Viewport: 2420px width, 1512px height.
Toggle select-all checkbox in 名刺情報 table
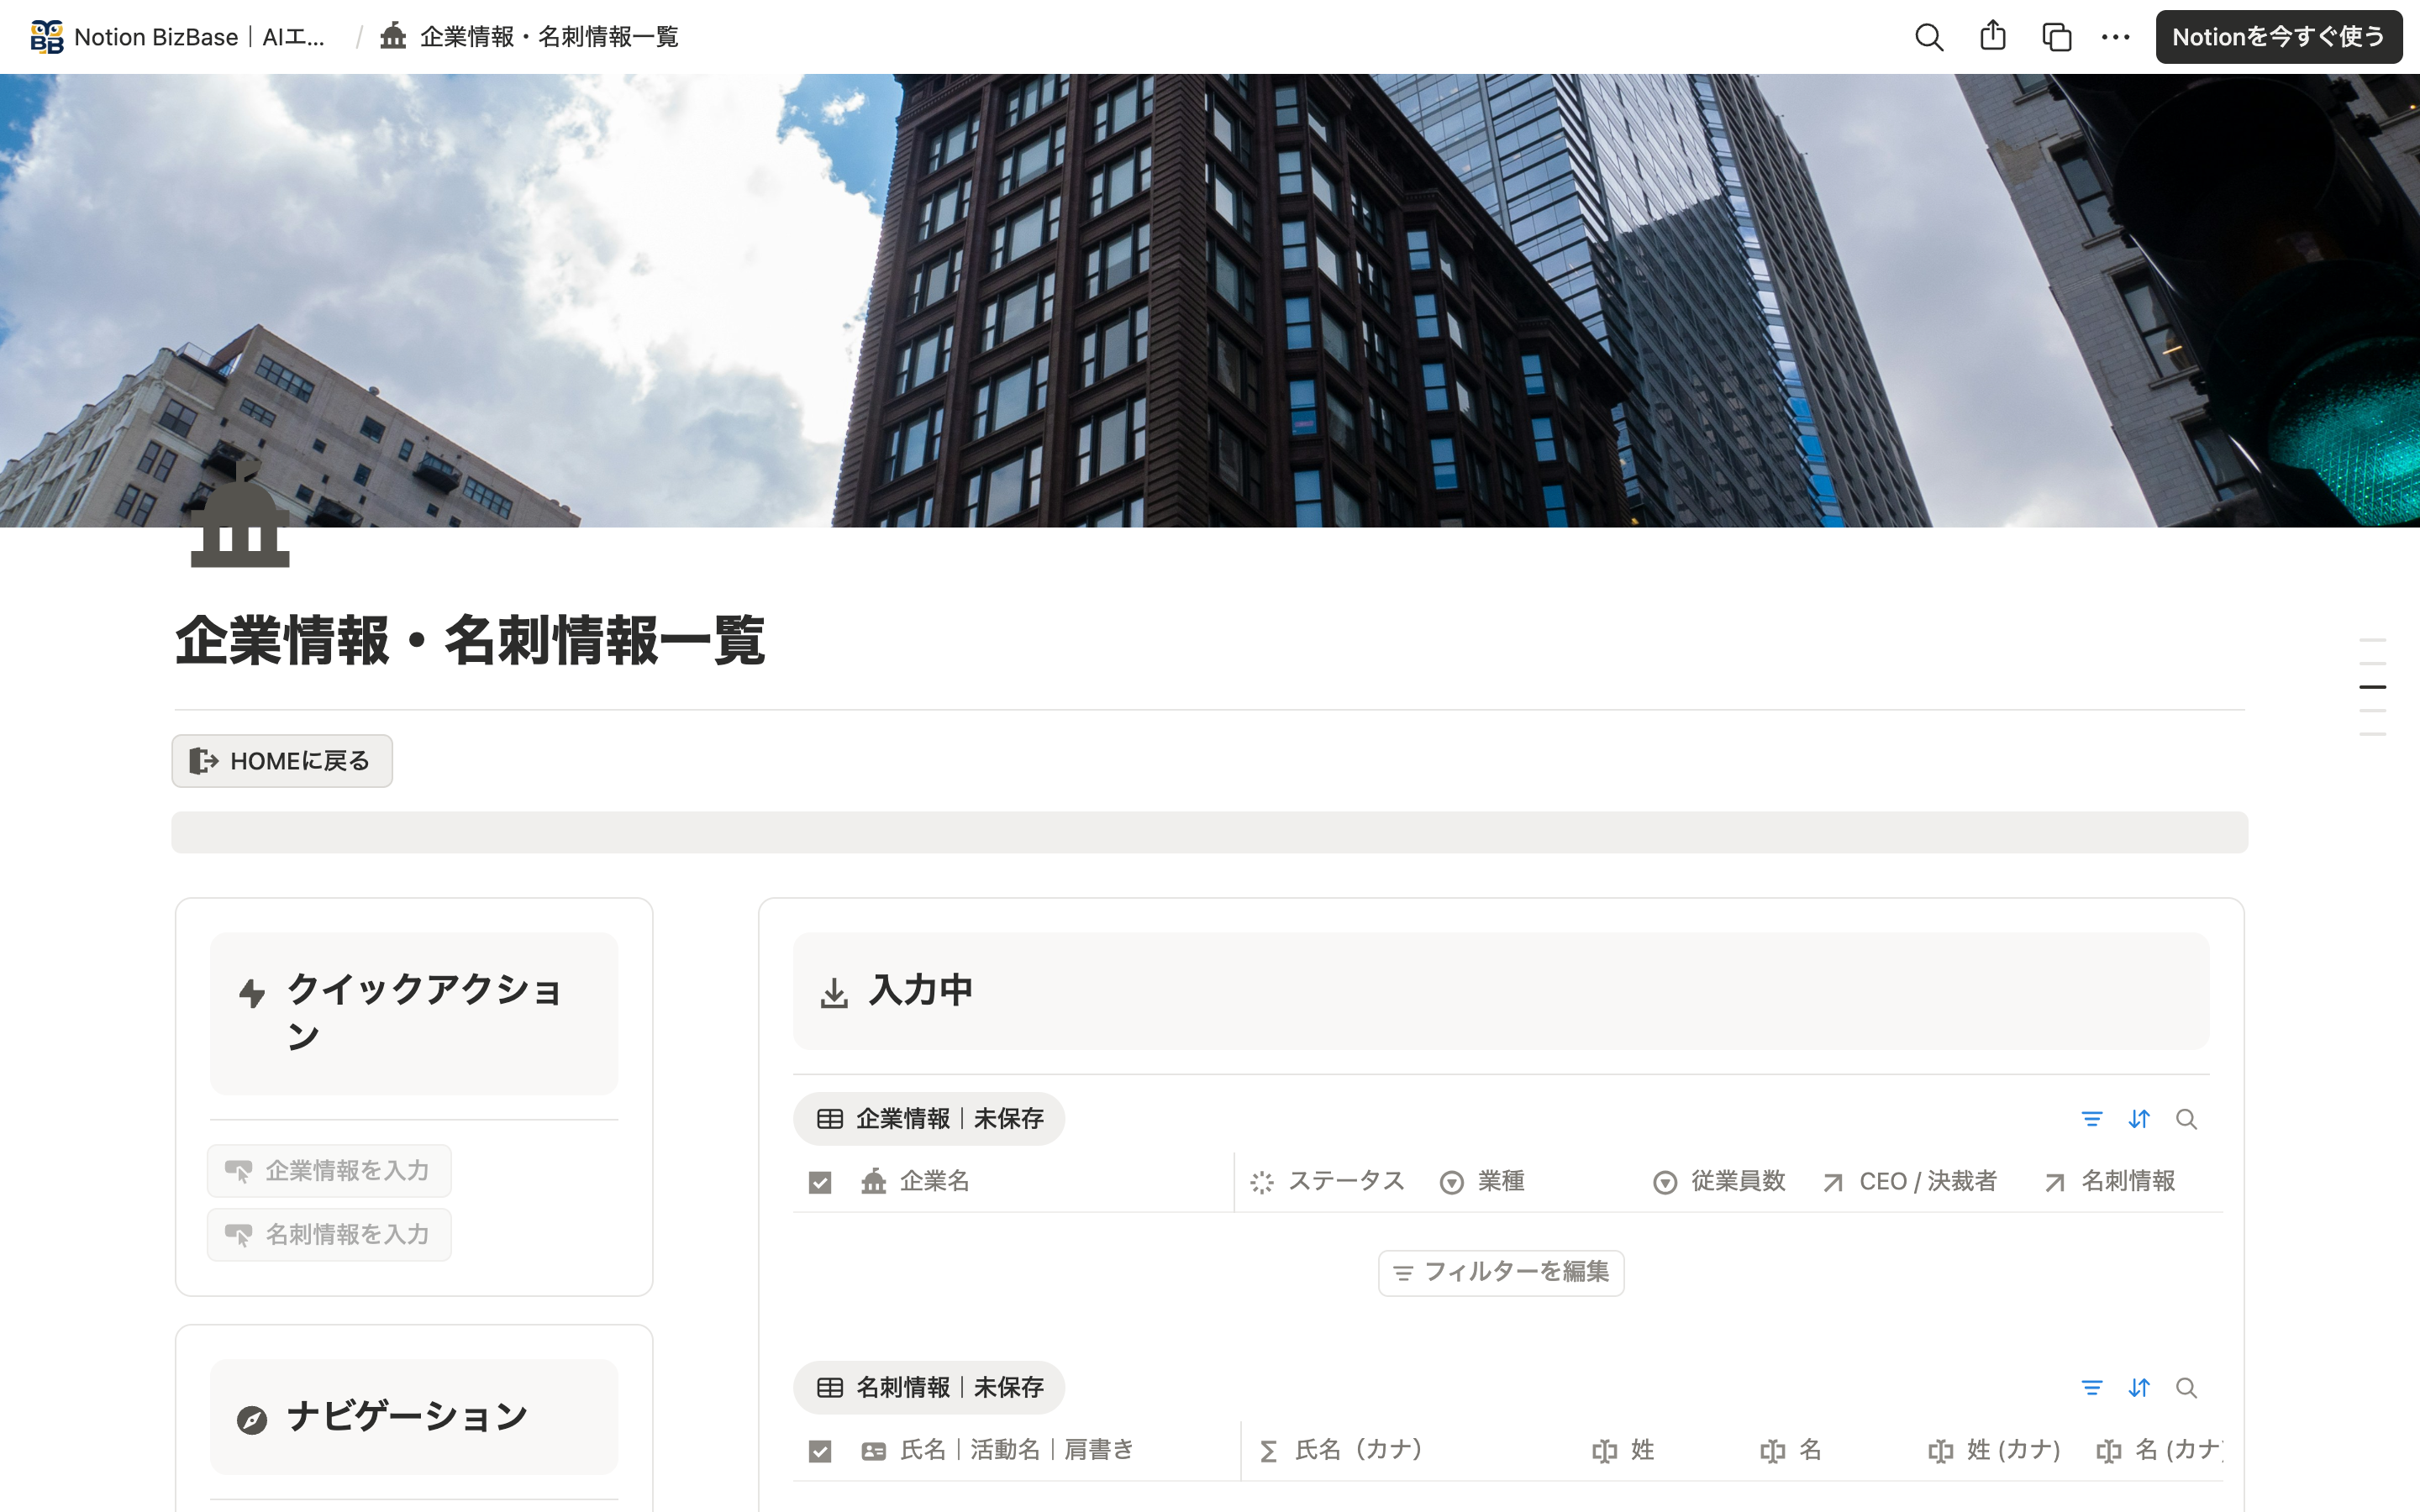click(x=820, y=1451)
